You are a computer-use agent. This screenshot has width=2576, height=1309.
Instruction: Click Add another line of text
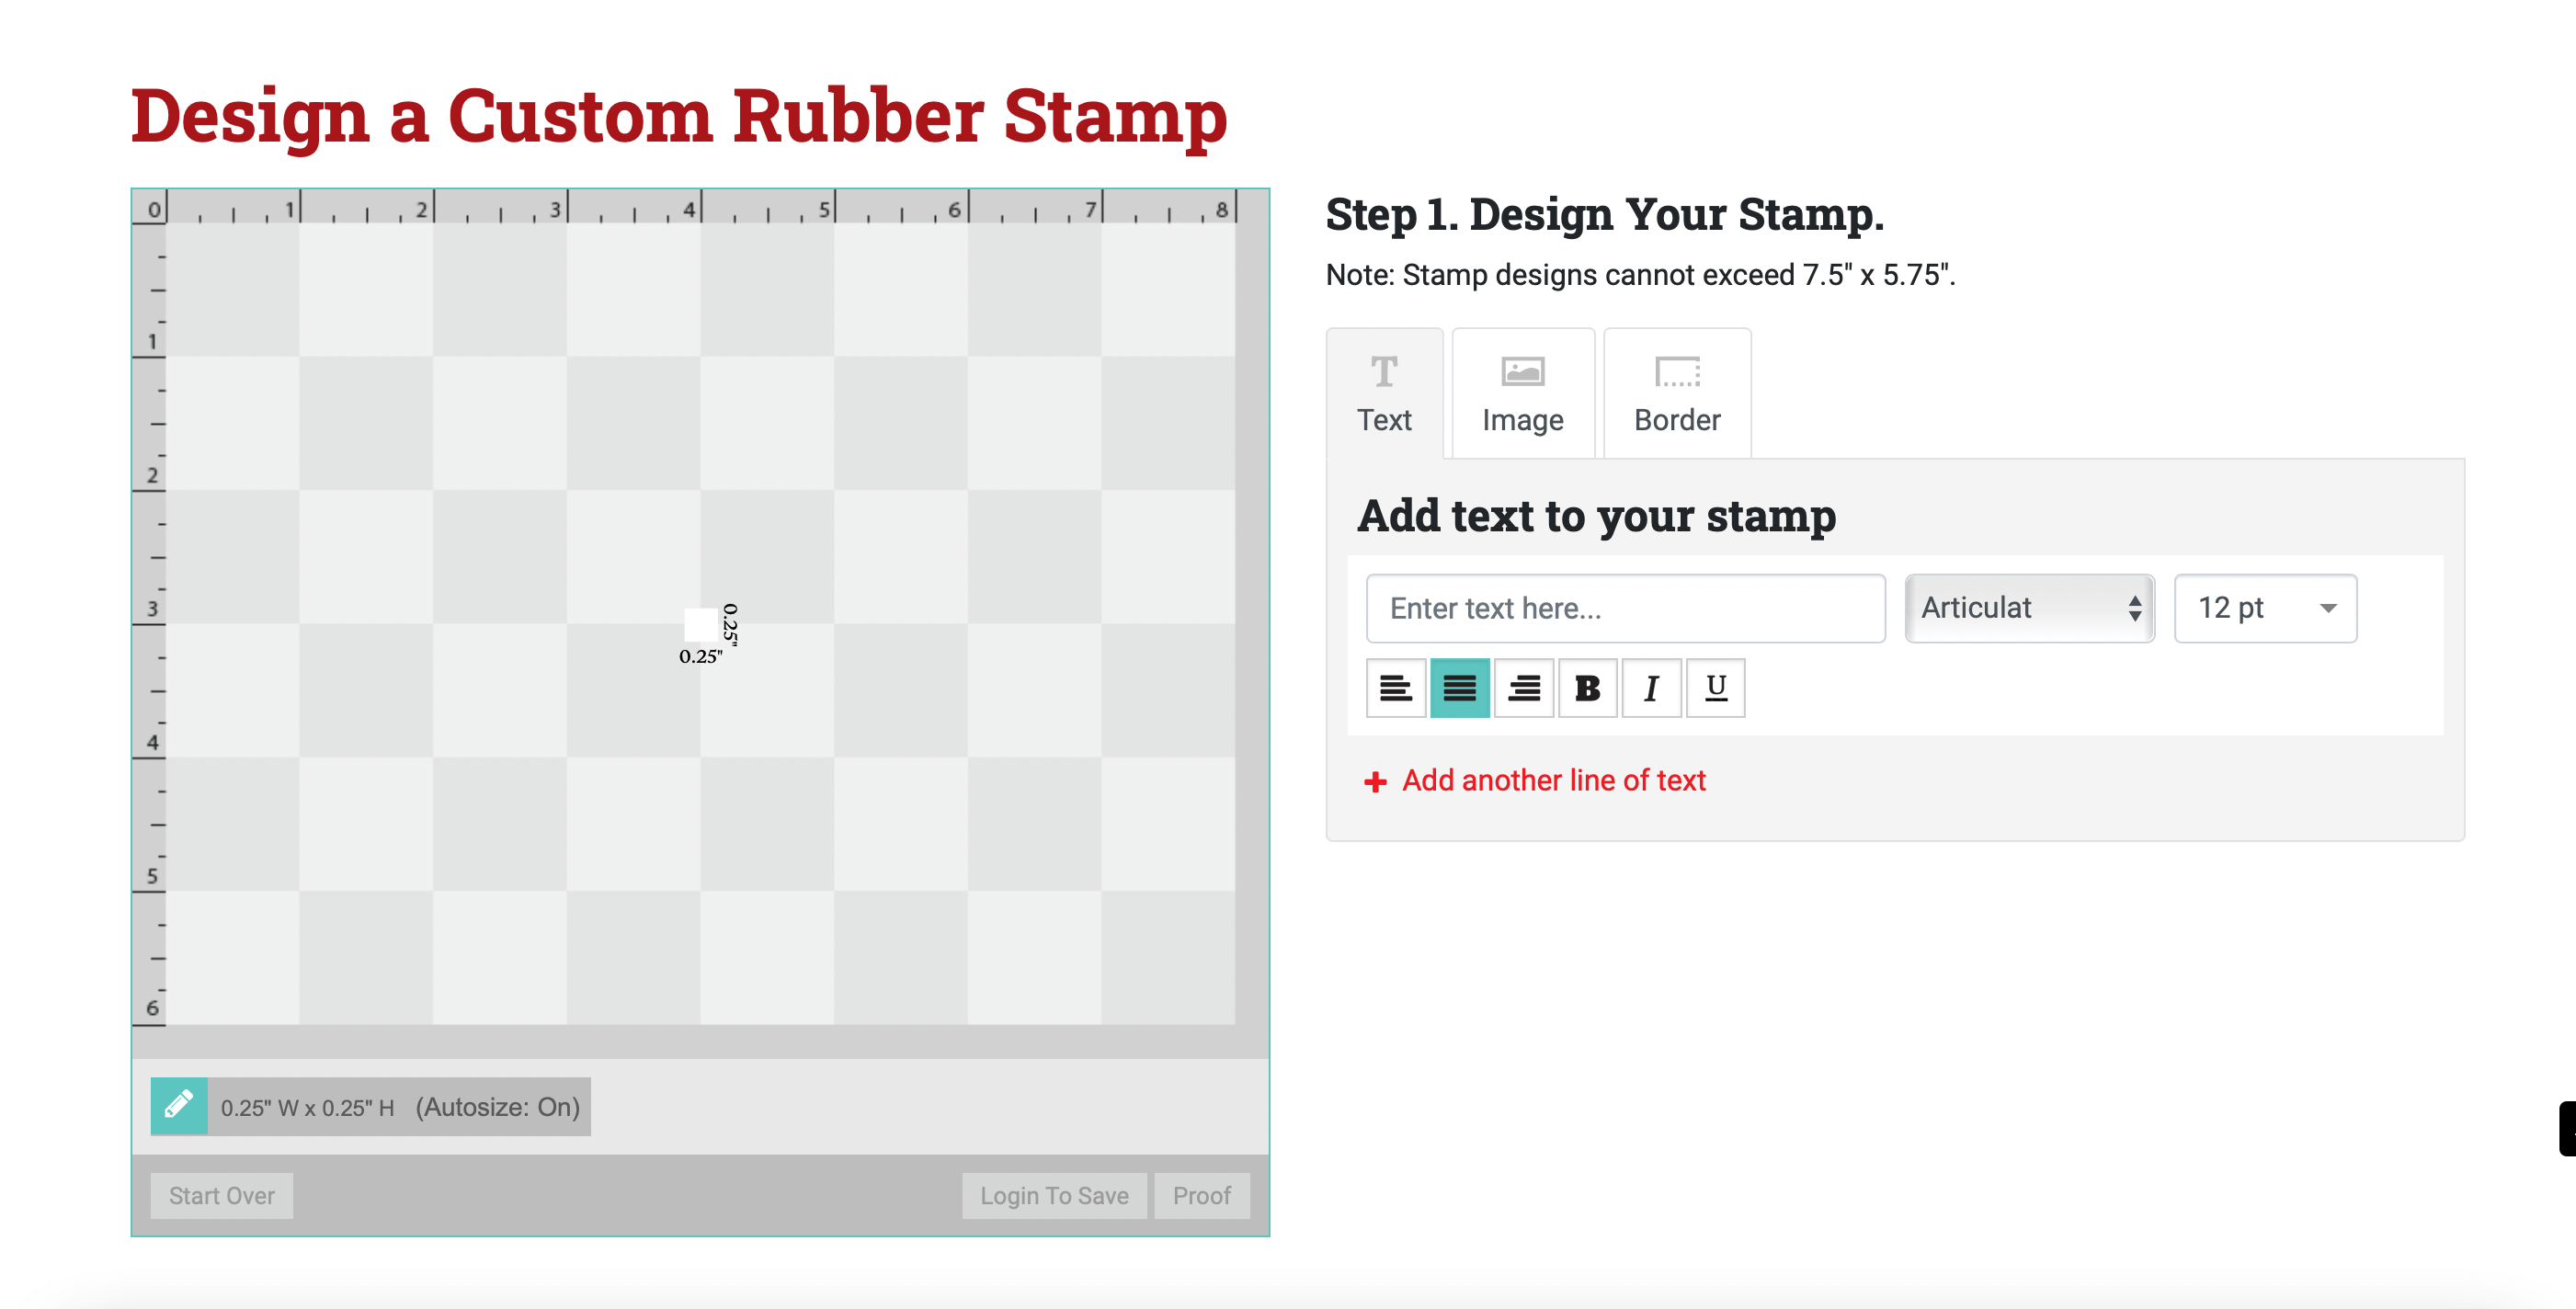pos(1536,778)
